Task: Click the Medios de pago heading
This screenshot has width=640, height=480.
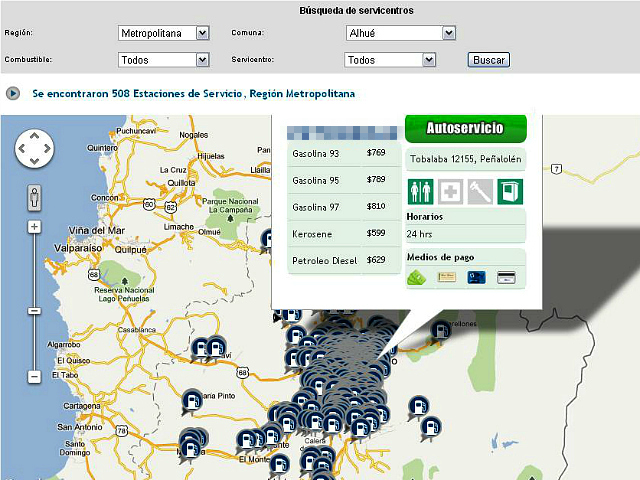Action: 440,257
